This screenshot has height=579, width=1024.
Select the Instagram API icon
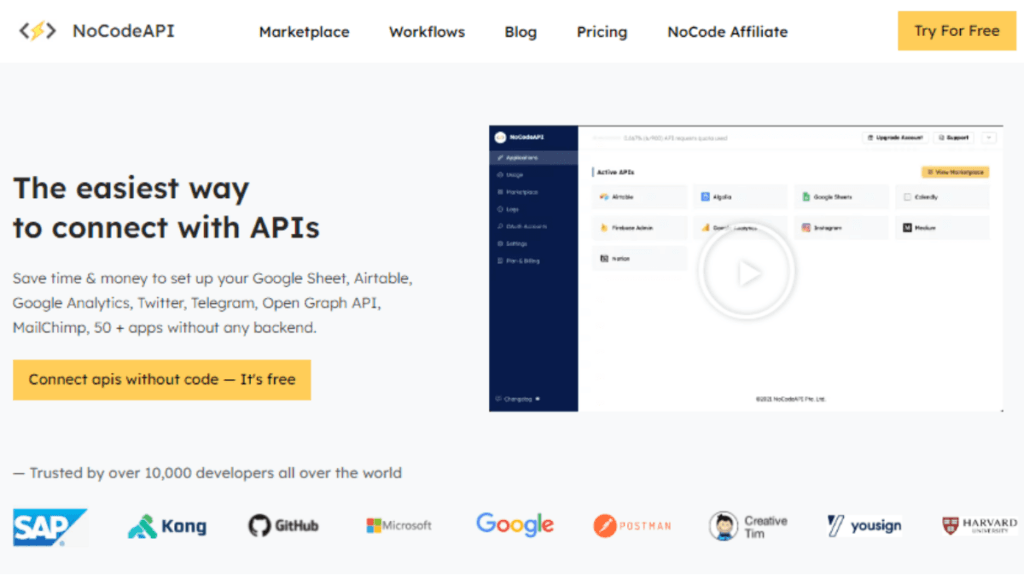805,228
